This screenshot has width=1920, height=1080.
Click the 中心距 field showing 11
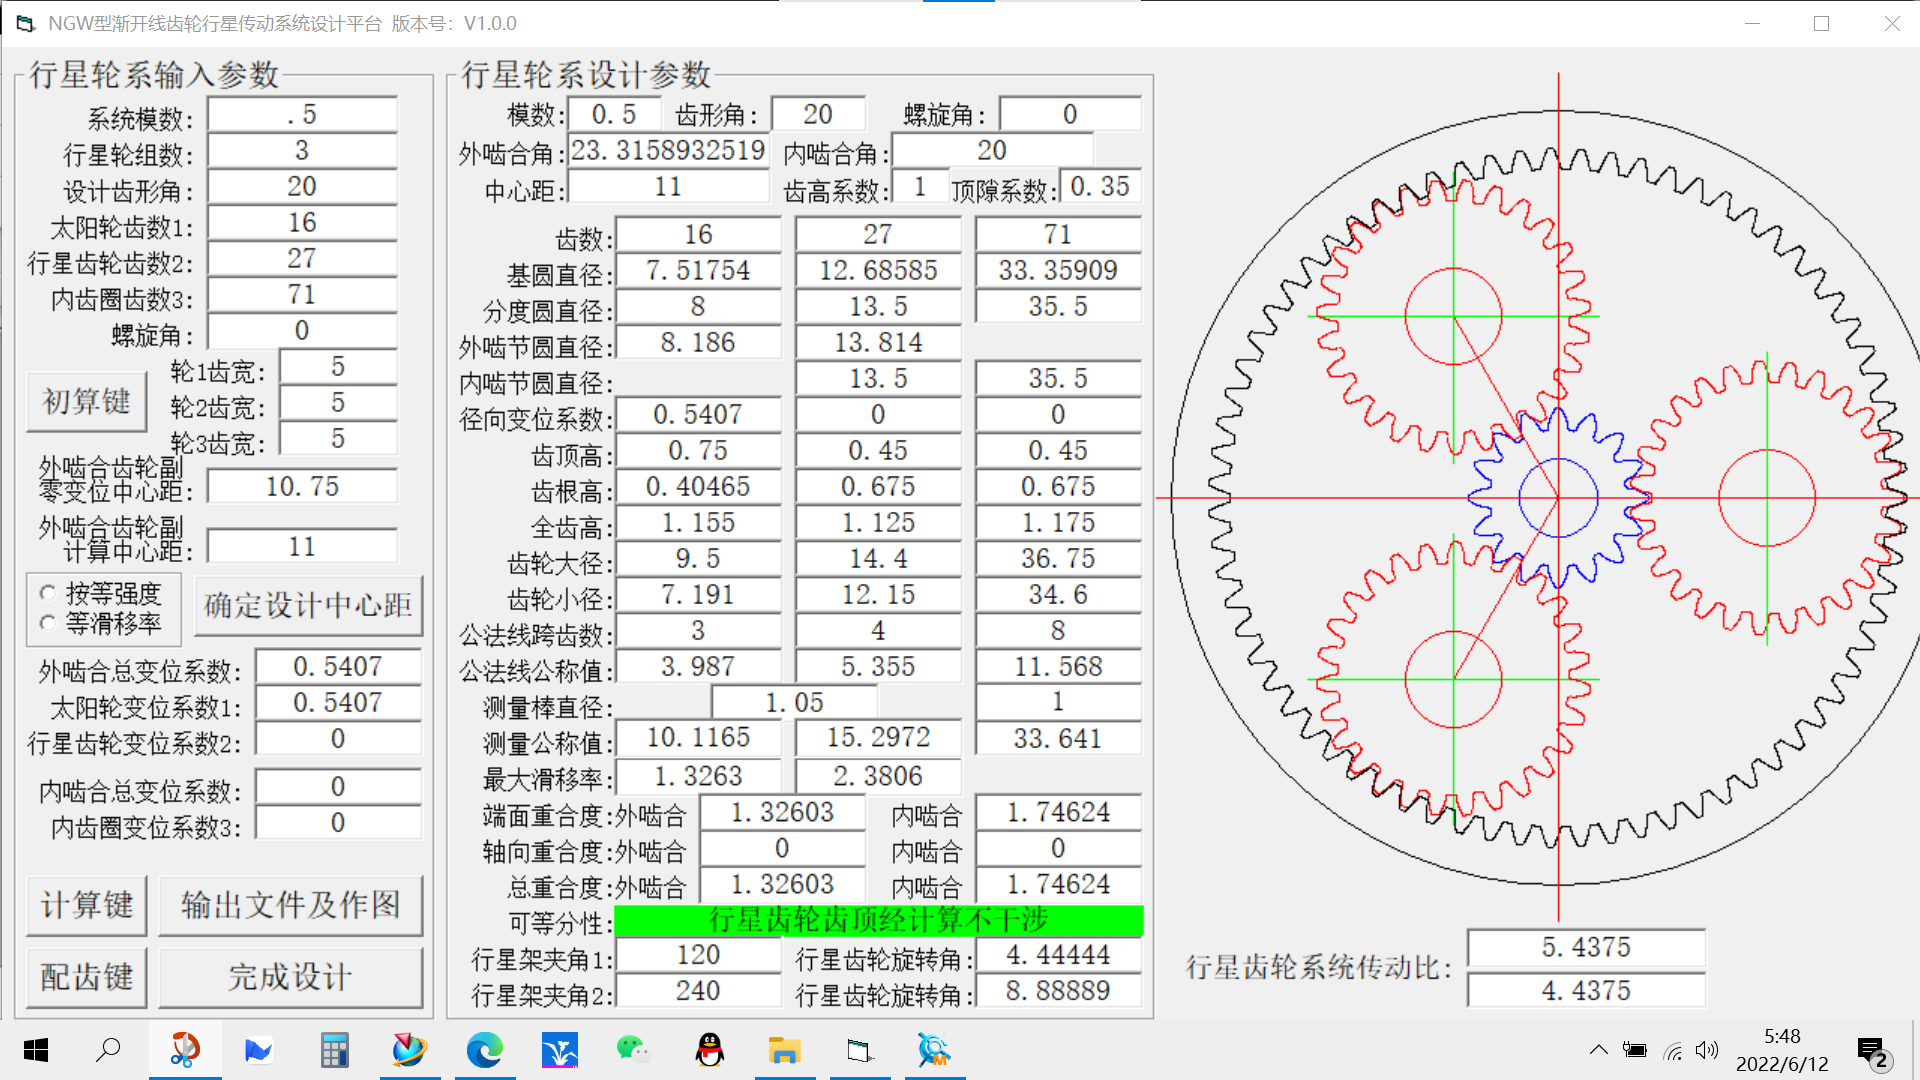pyautogui.click(x=668, y=187)
